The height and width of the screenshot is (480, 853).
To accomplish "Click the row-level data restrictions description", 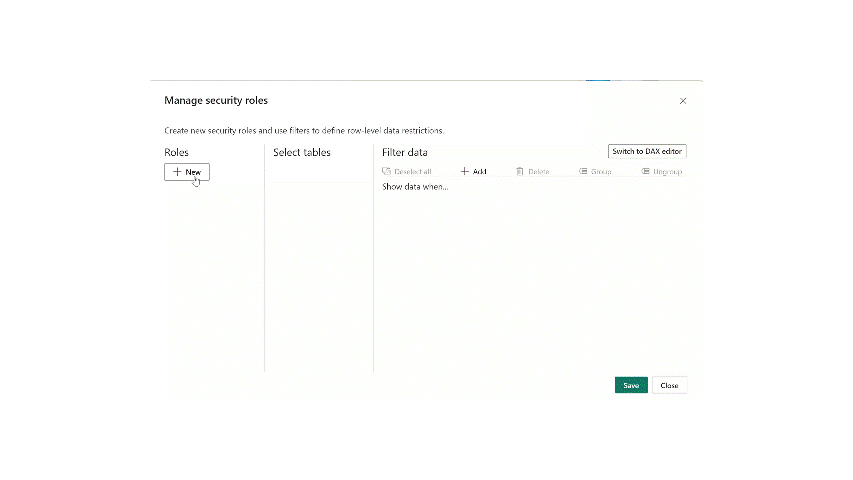I will (x=304, y=130).
